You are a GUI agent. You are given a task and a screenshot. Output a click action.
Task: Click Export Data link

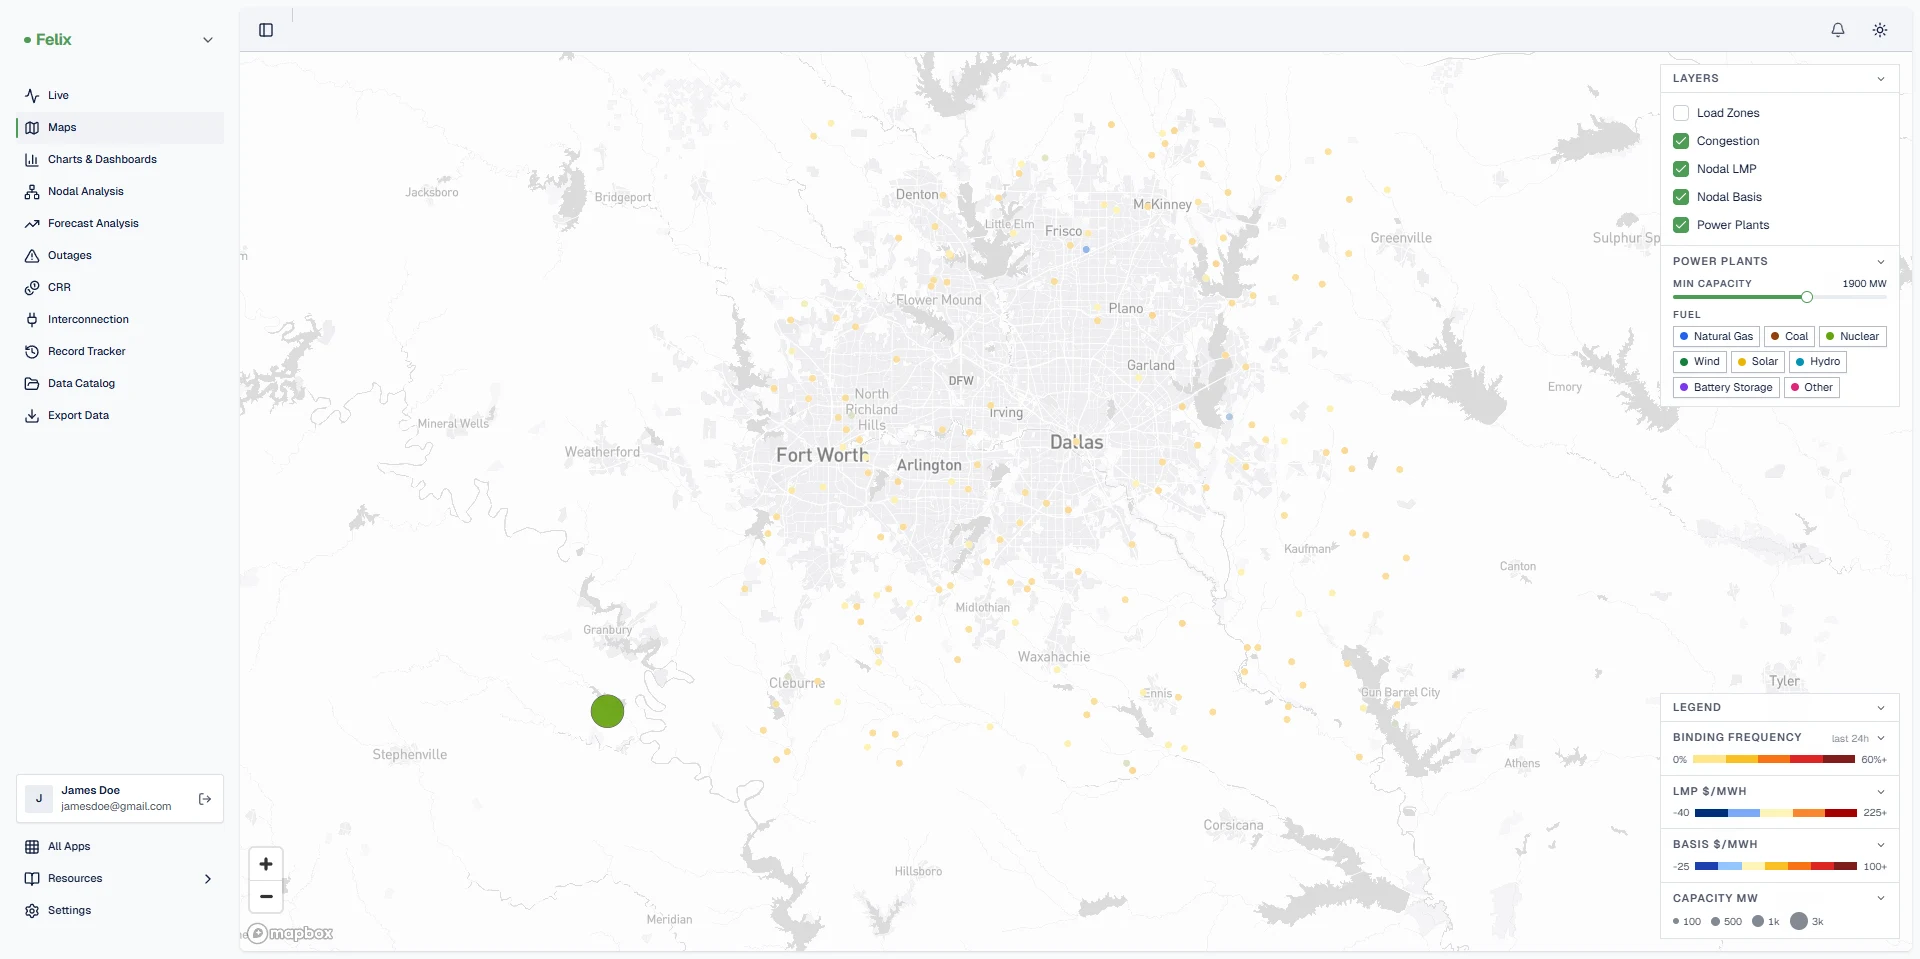click(x=120, y=416)
